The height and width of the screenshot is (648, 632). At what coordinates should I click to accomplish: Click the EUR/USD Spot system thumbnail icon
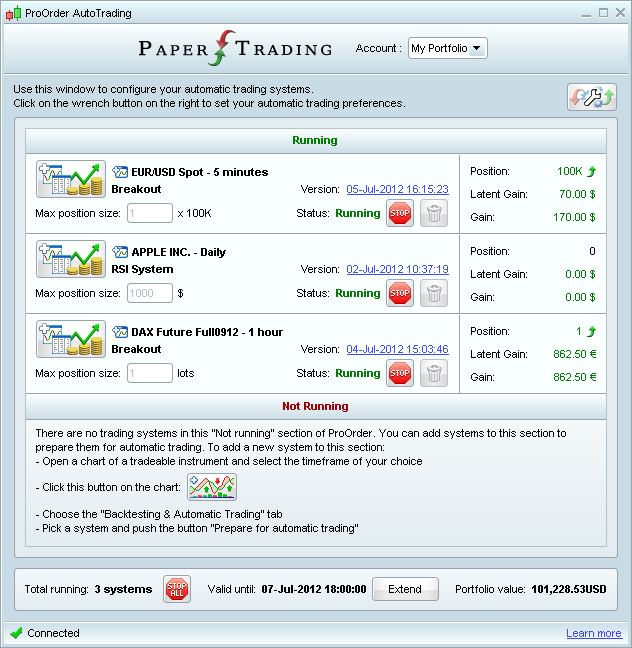[71, 179]
